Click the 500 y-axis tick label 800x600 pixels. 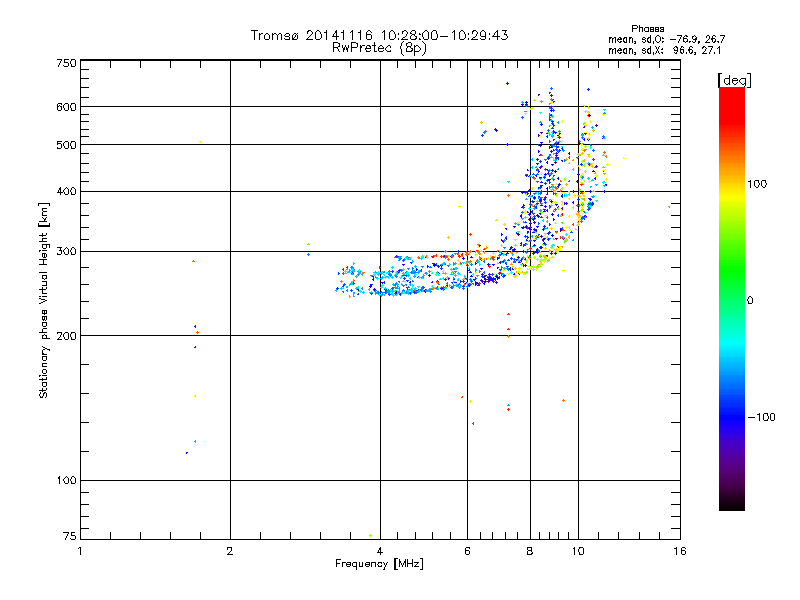(67, 145)
